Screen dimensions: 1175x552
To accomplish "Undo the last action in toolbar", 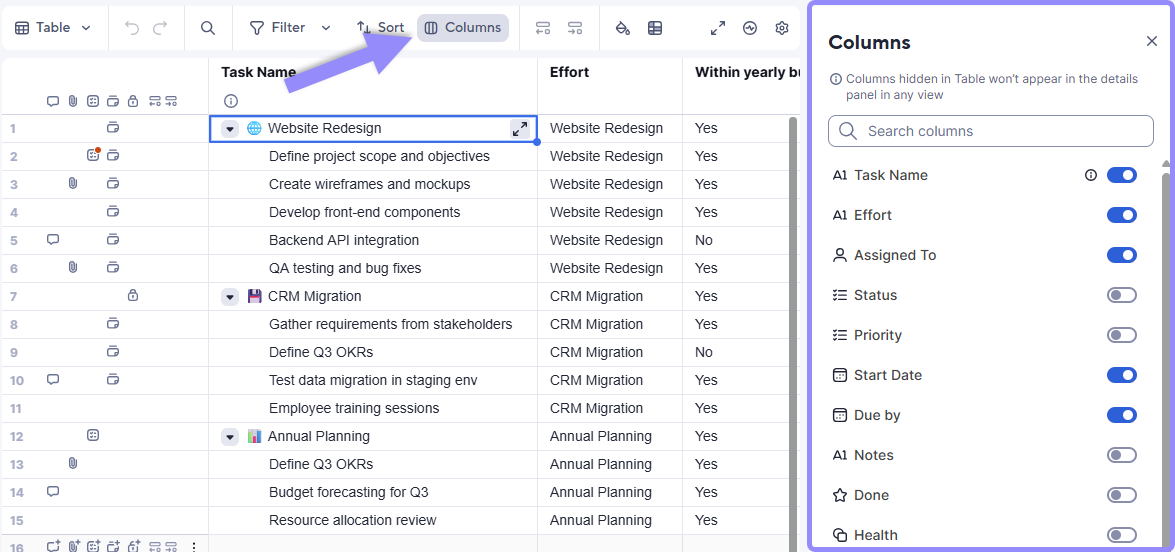I will coord(133,28).
